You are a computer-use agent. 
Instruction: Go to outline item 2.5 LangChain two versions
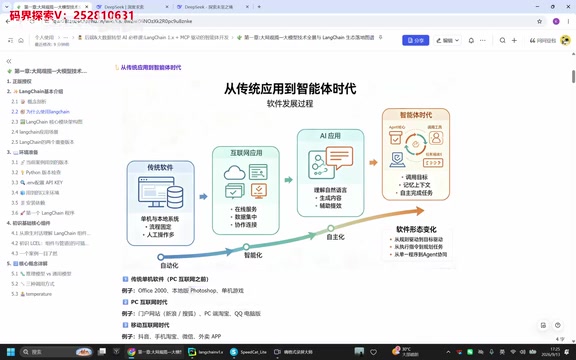[42, 142]
